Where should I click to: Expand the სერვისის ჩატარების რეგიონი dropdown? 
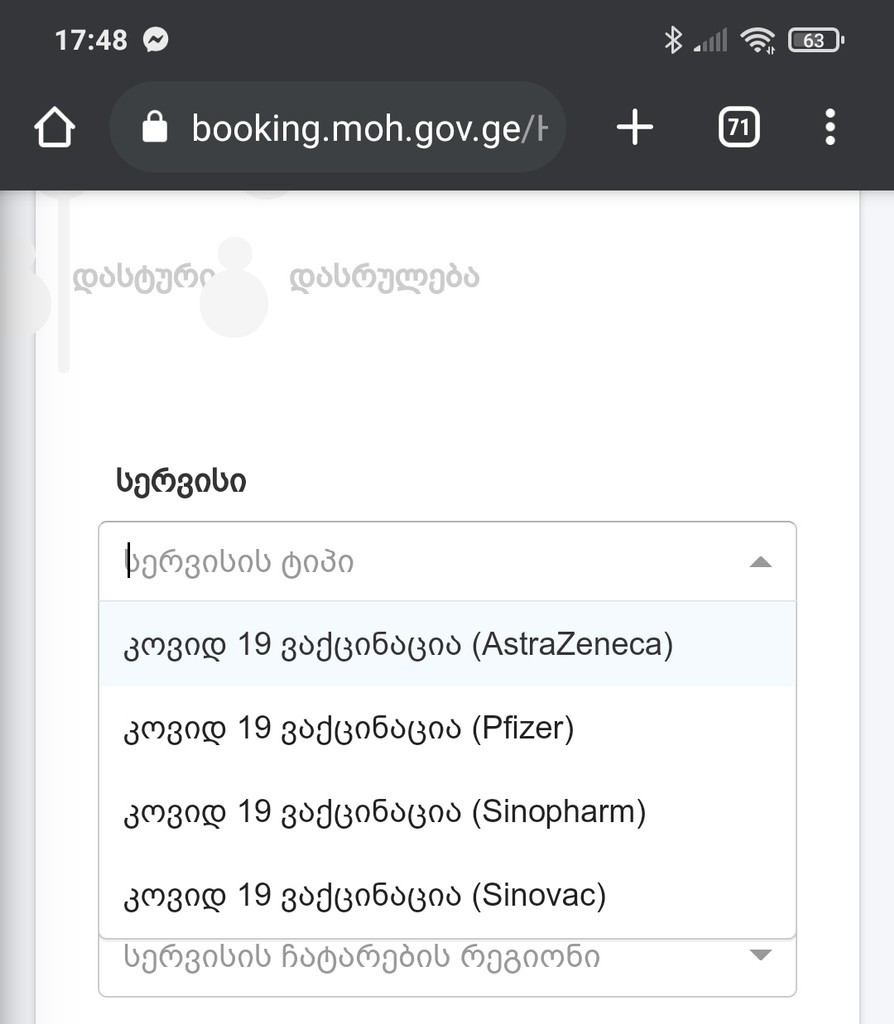pyautogui.click(x=760, y=956)
